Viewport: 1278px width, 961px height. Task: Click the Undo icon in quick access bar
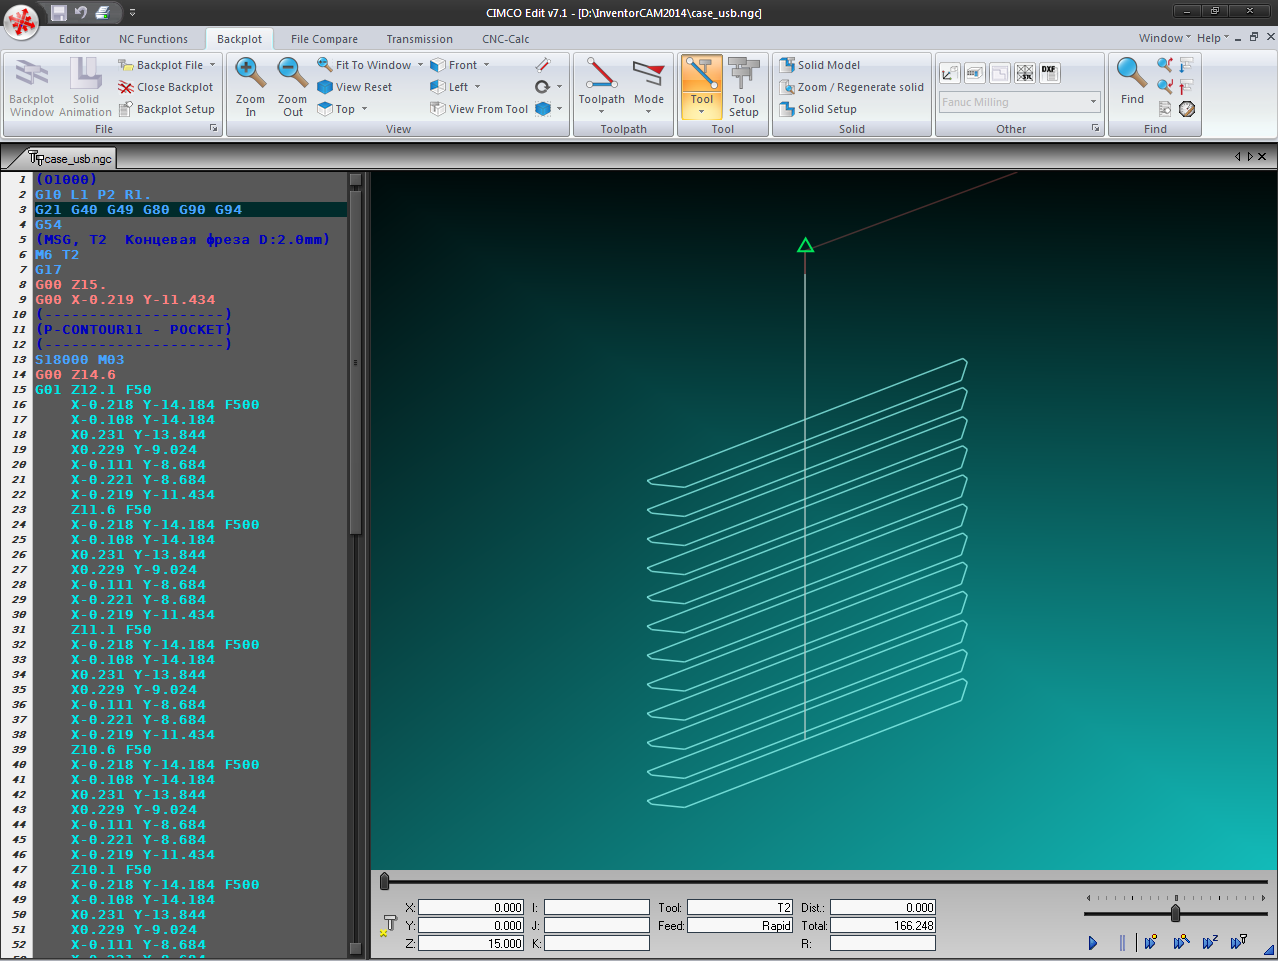click(81, 12)
